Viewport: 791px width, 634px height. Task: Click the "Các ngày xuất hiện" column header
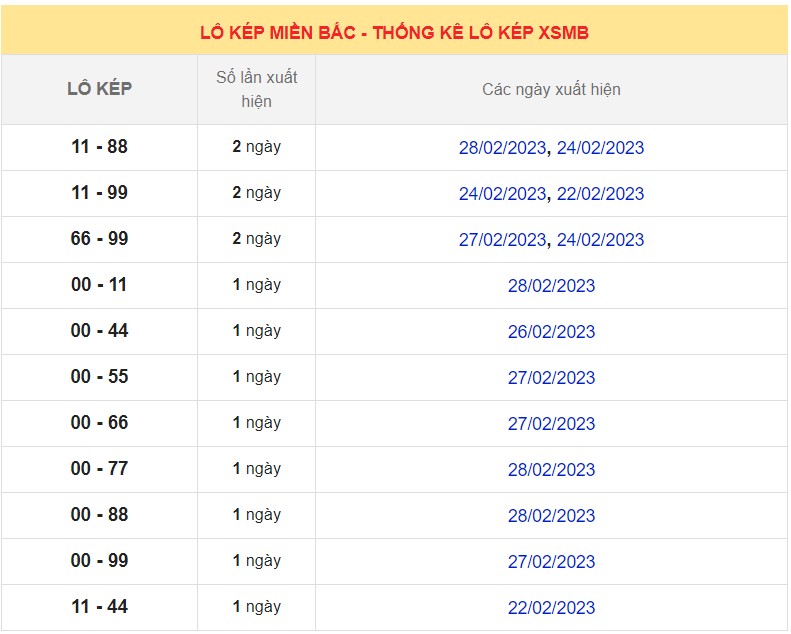tap(551, 90)
